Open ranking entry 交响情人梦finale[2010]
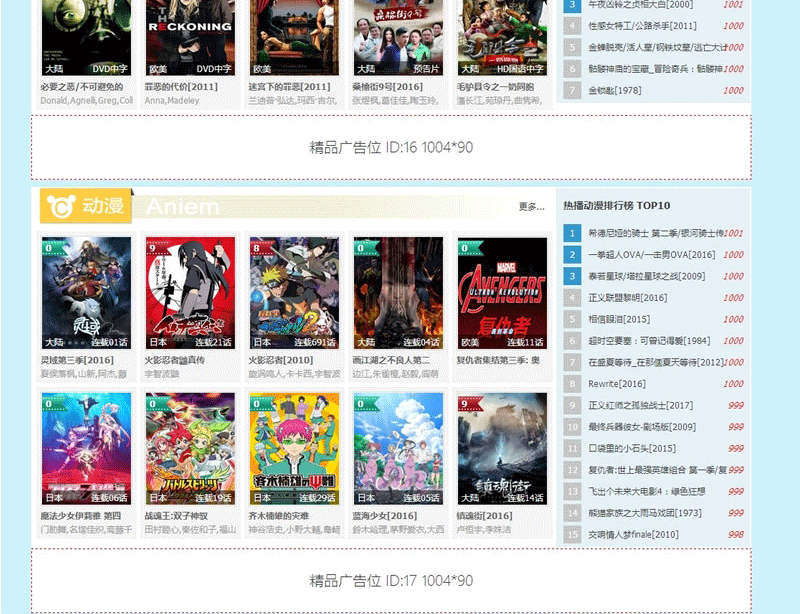Screen dimensions: 800x614 point(634,534)
